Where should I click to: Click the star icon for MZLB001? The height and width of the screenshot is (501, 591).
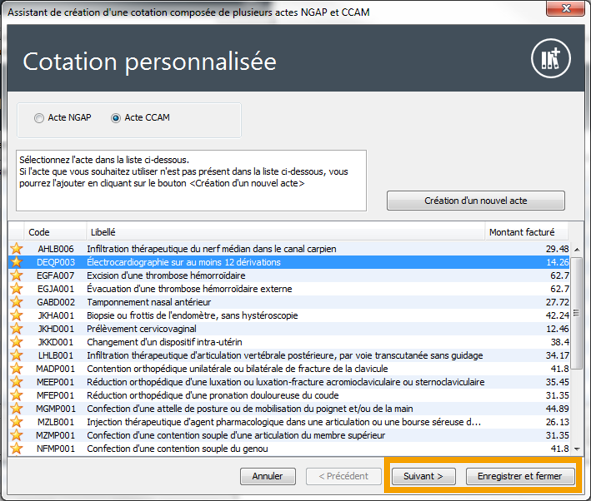(17, 422)
